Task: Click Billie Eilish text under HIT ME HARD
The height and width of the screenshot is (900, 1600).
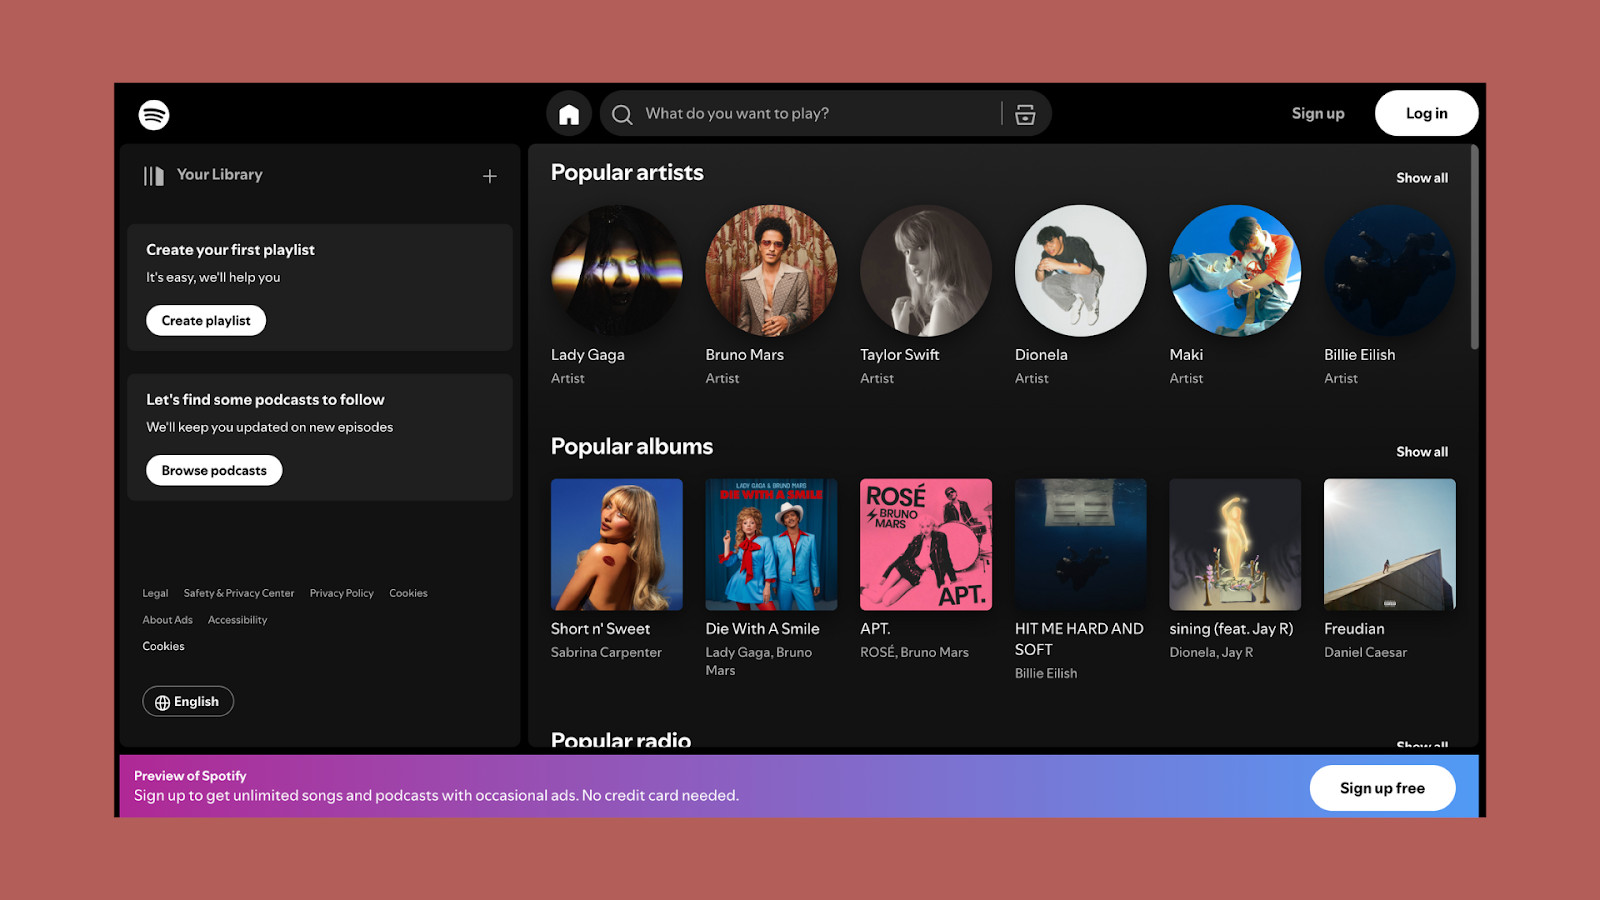Action: [1046, 674]
